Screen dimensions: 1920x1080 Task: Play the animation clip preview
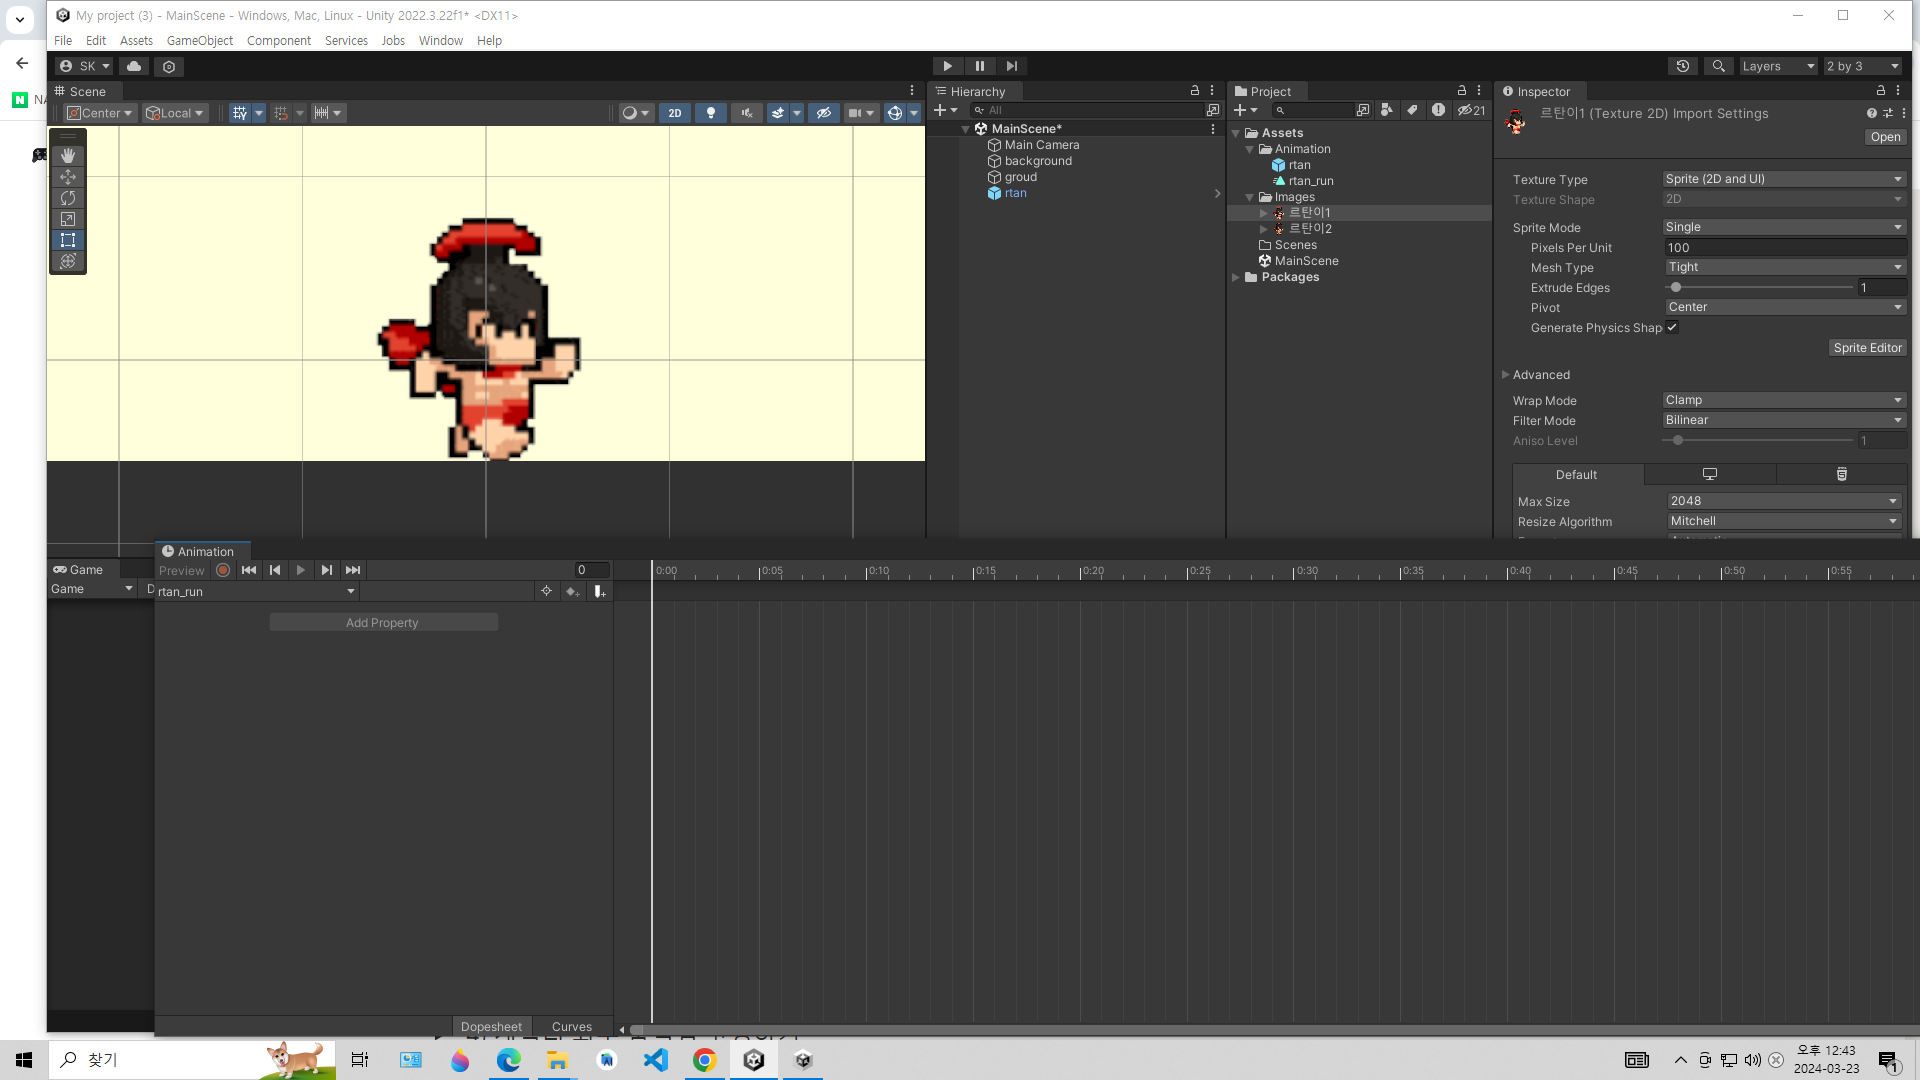tap(301, 570)
